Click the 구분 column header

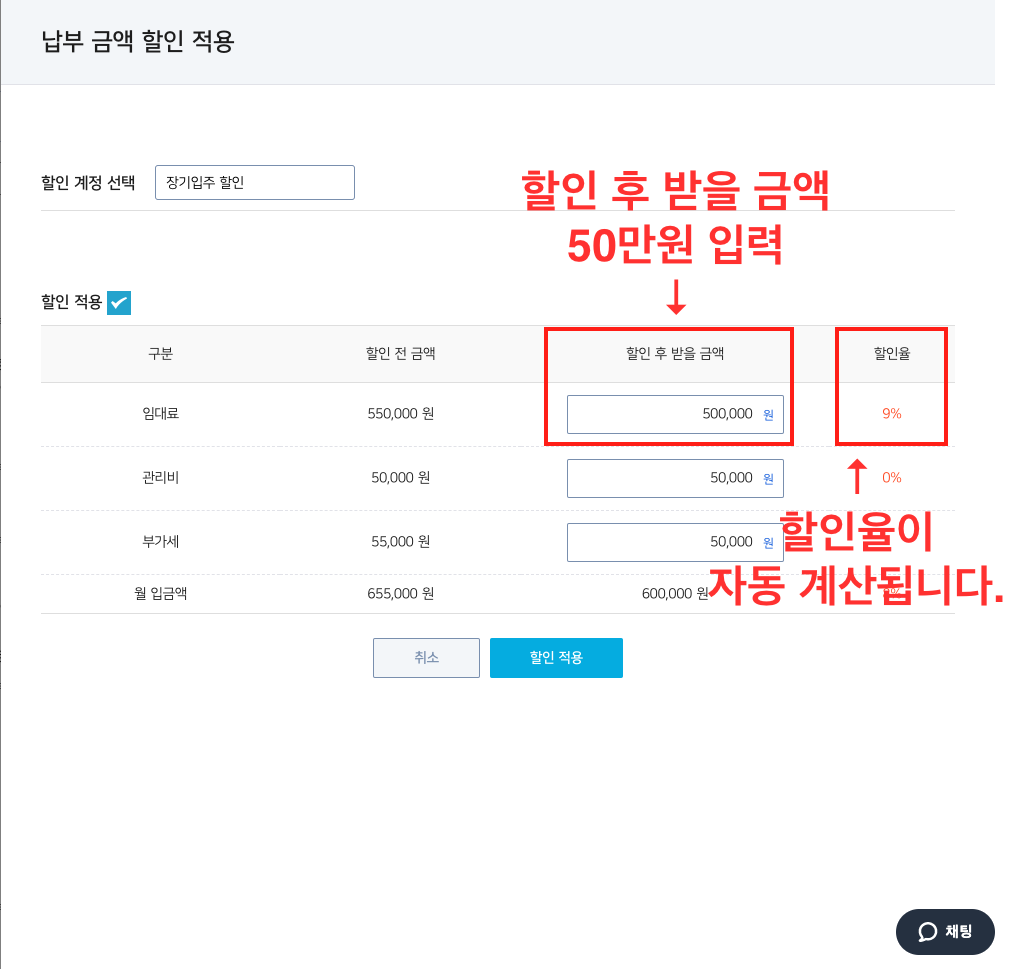(160, 353)
